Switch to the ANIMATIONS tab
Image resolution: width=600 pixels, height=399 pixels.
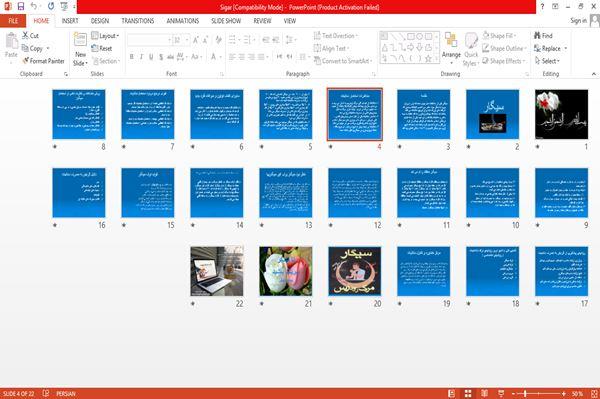pyautogui.click(x=183, y=21)
